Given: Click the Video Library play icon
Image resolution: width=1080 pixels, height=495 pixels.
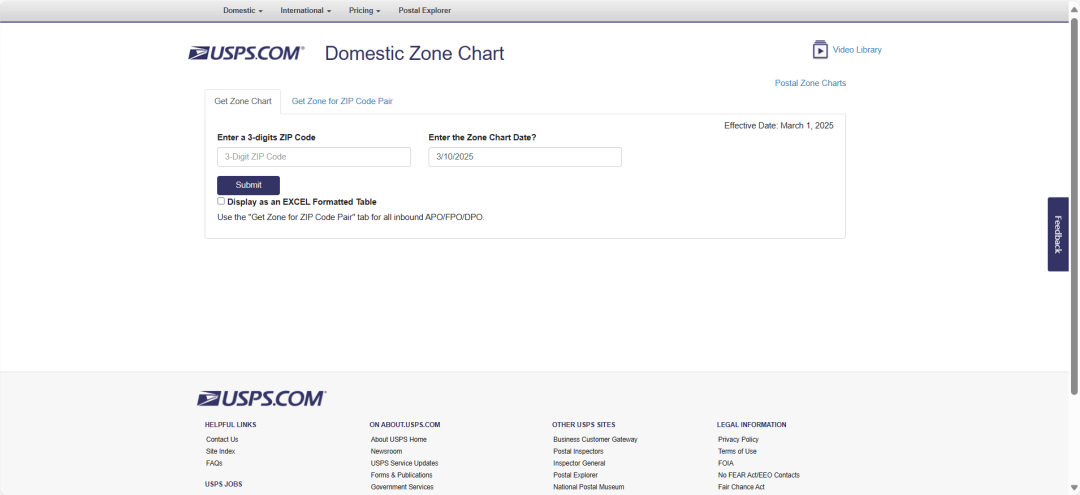Looking at the screenshot, I should (820, 50).
